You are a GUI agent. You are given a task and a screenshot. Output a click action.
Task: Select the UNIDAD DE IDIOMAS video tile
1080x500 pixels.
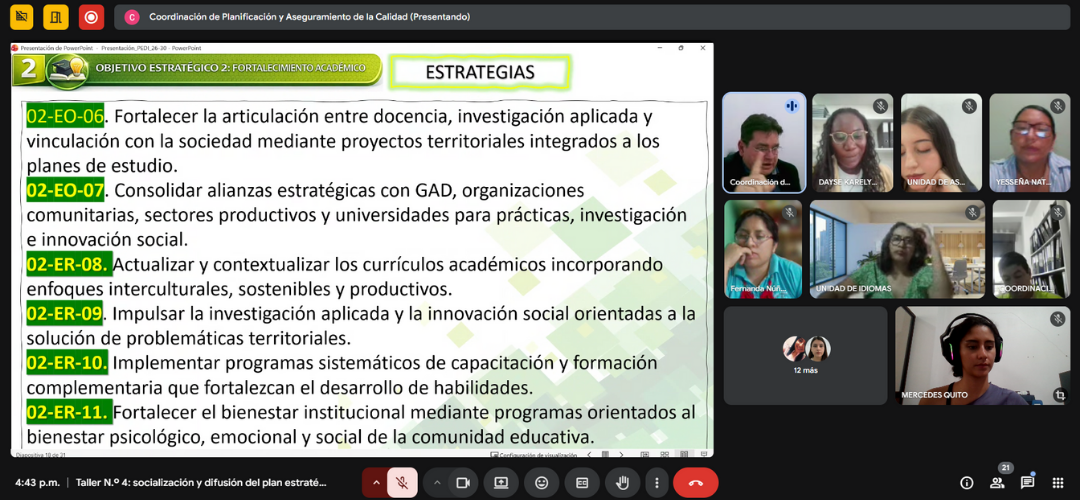(896, 249)
